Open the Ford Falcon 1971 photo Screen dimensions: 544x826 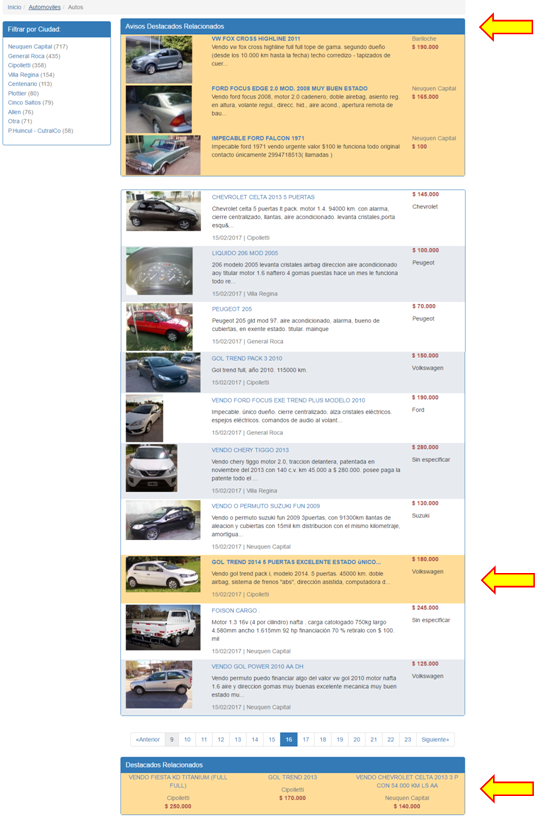tap(163, 155)
